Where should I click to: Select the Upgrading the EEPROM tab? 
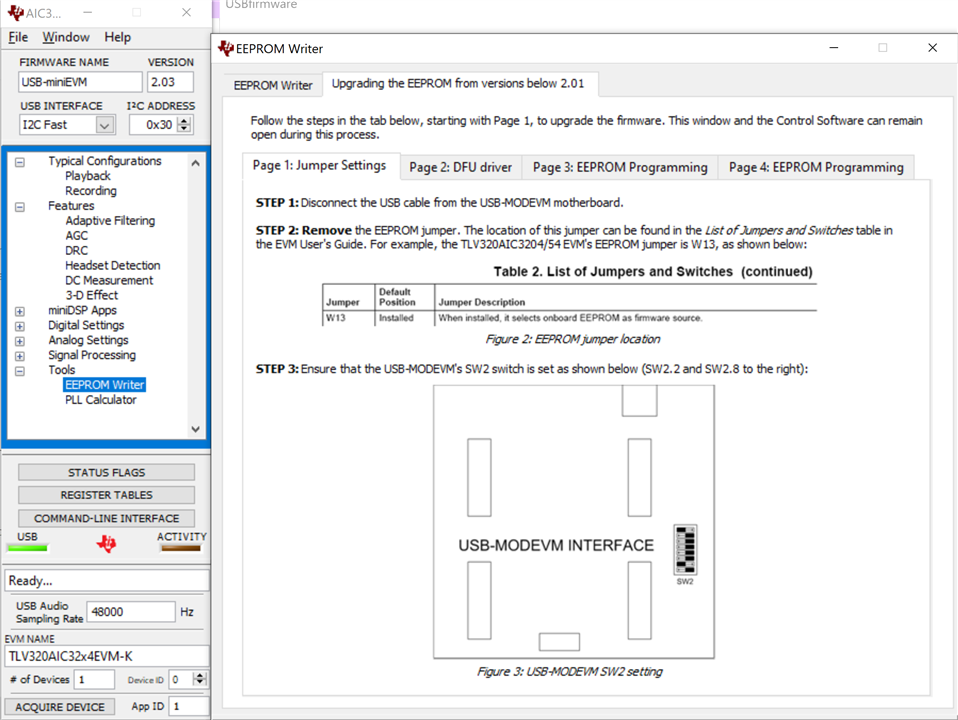[x=458, y=83]
